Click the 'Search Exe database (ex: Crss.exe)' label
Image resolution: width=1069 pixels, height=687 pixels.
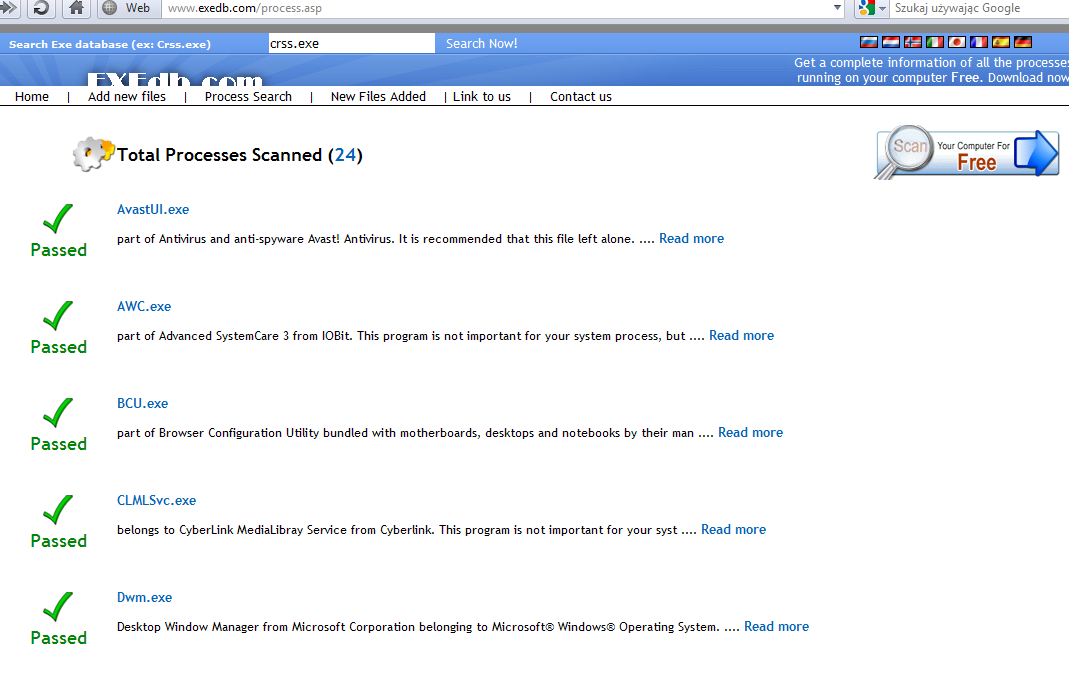110,44
